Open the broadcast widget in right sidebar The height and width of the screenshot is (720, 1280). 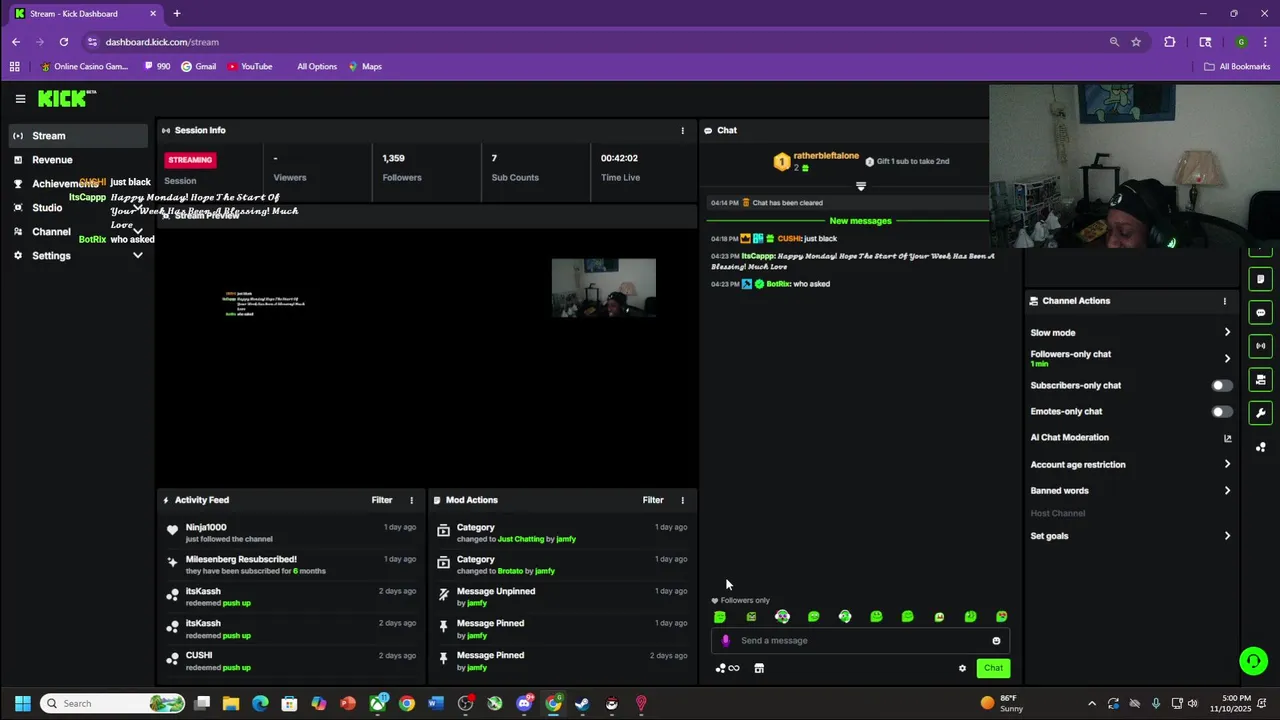(x=1261, y=346)
